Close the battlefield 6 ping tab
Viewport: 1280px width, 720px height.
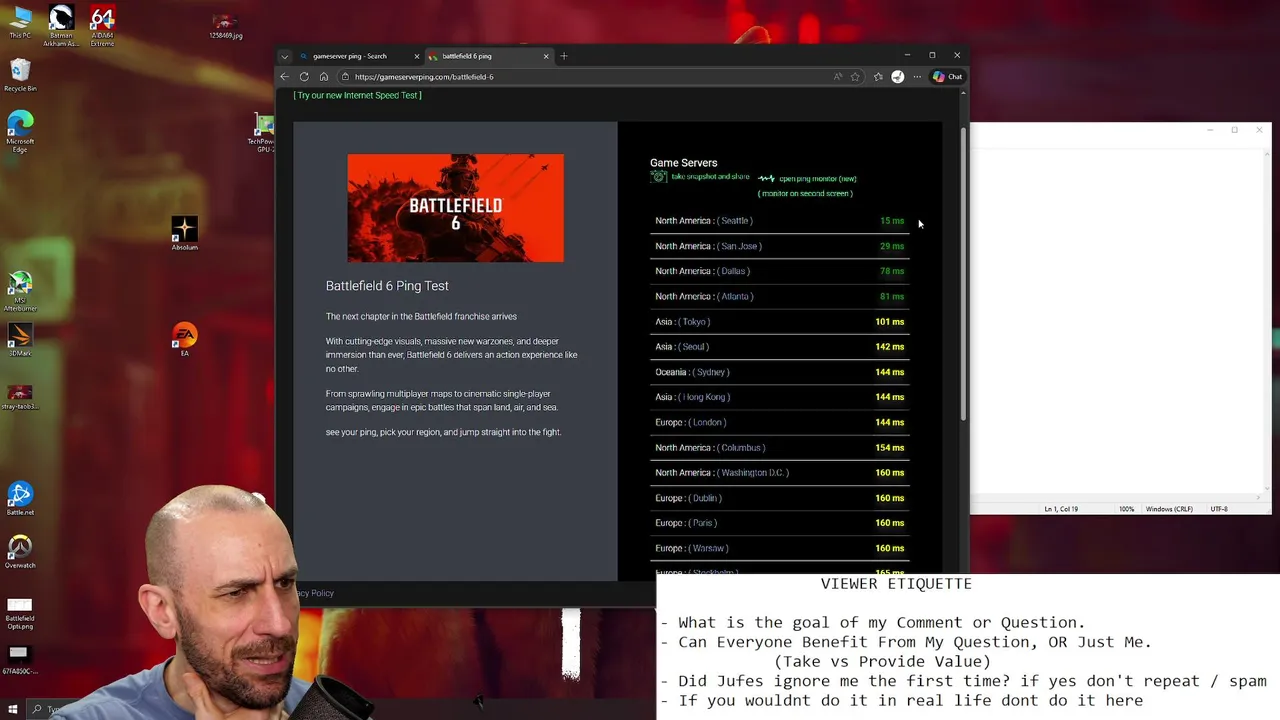click(x=546, y=56)
